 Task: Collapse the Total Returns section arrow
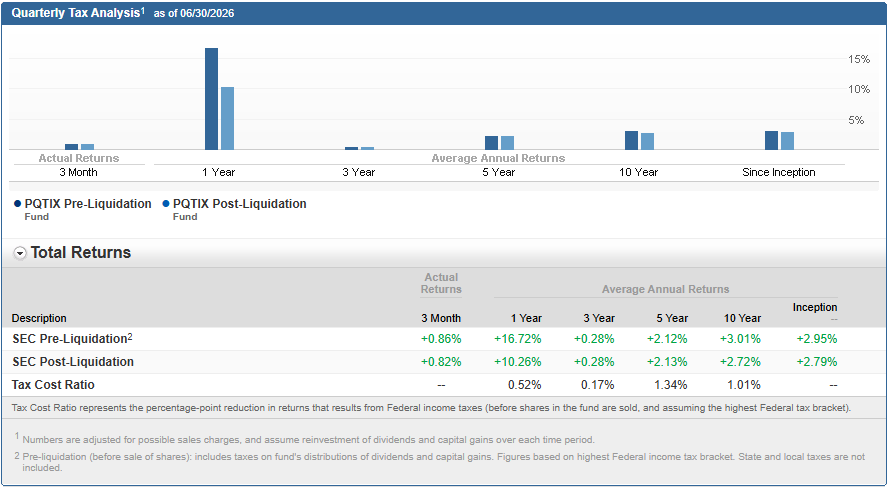(20, 254)
